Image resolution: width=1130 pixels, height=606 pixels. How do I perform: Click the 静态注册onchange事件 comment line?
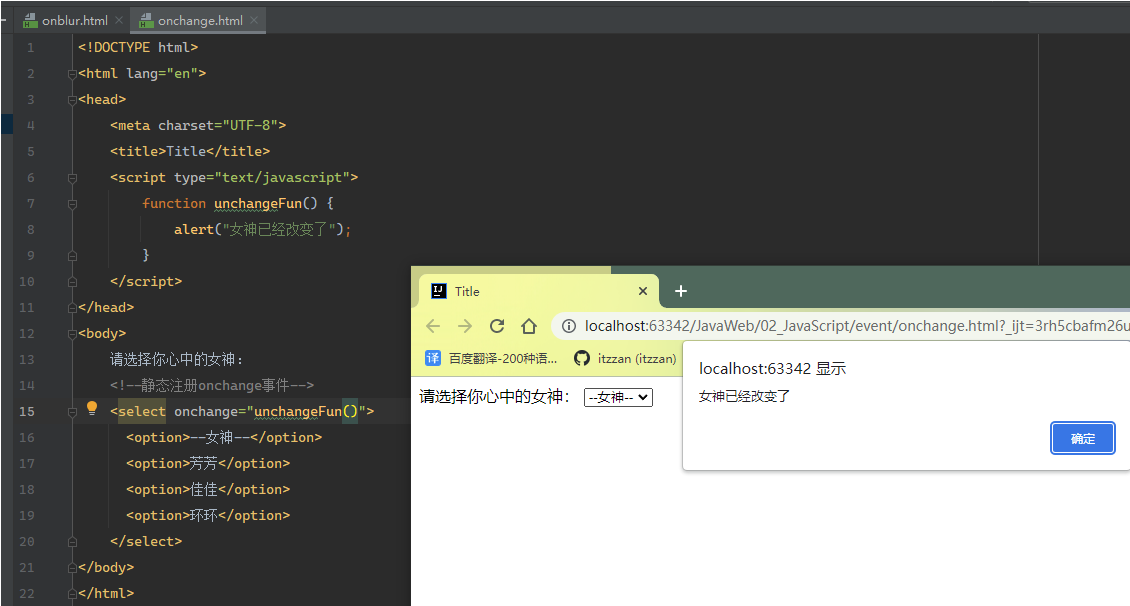[x=212, y=386]
